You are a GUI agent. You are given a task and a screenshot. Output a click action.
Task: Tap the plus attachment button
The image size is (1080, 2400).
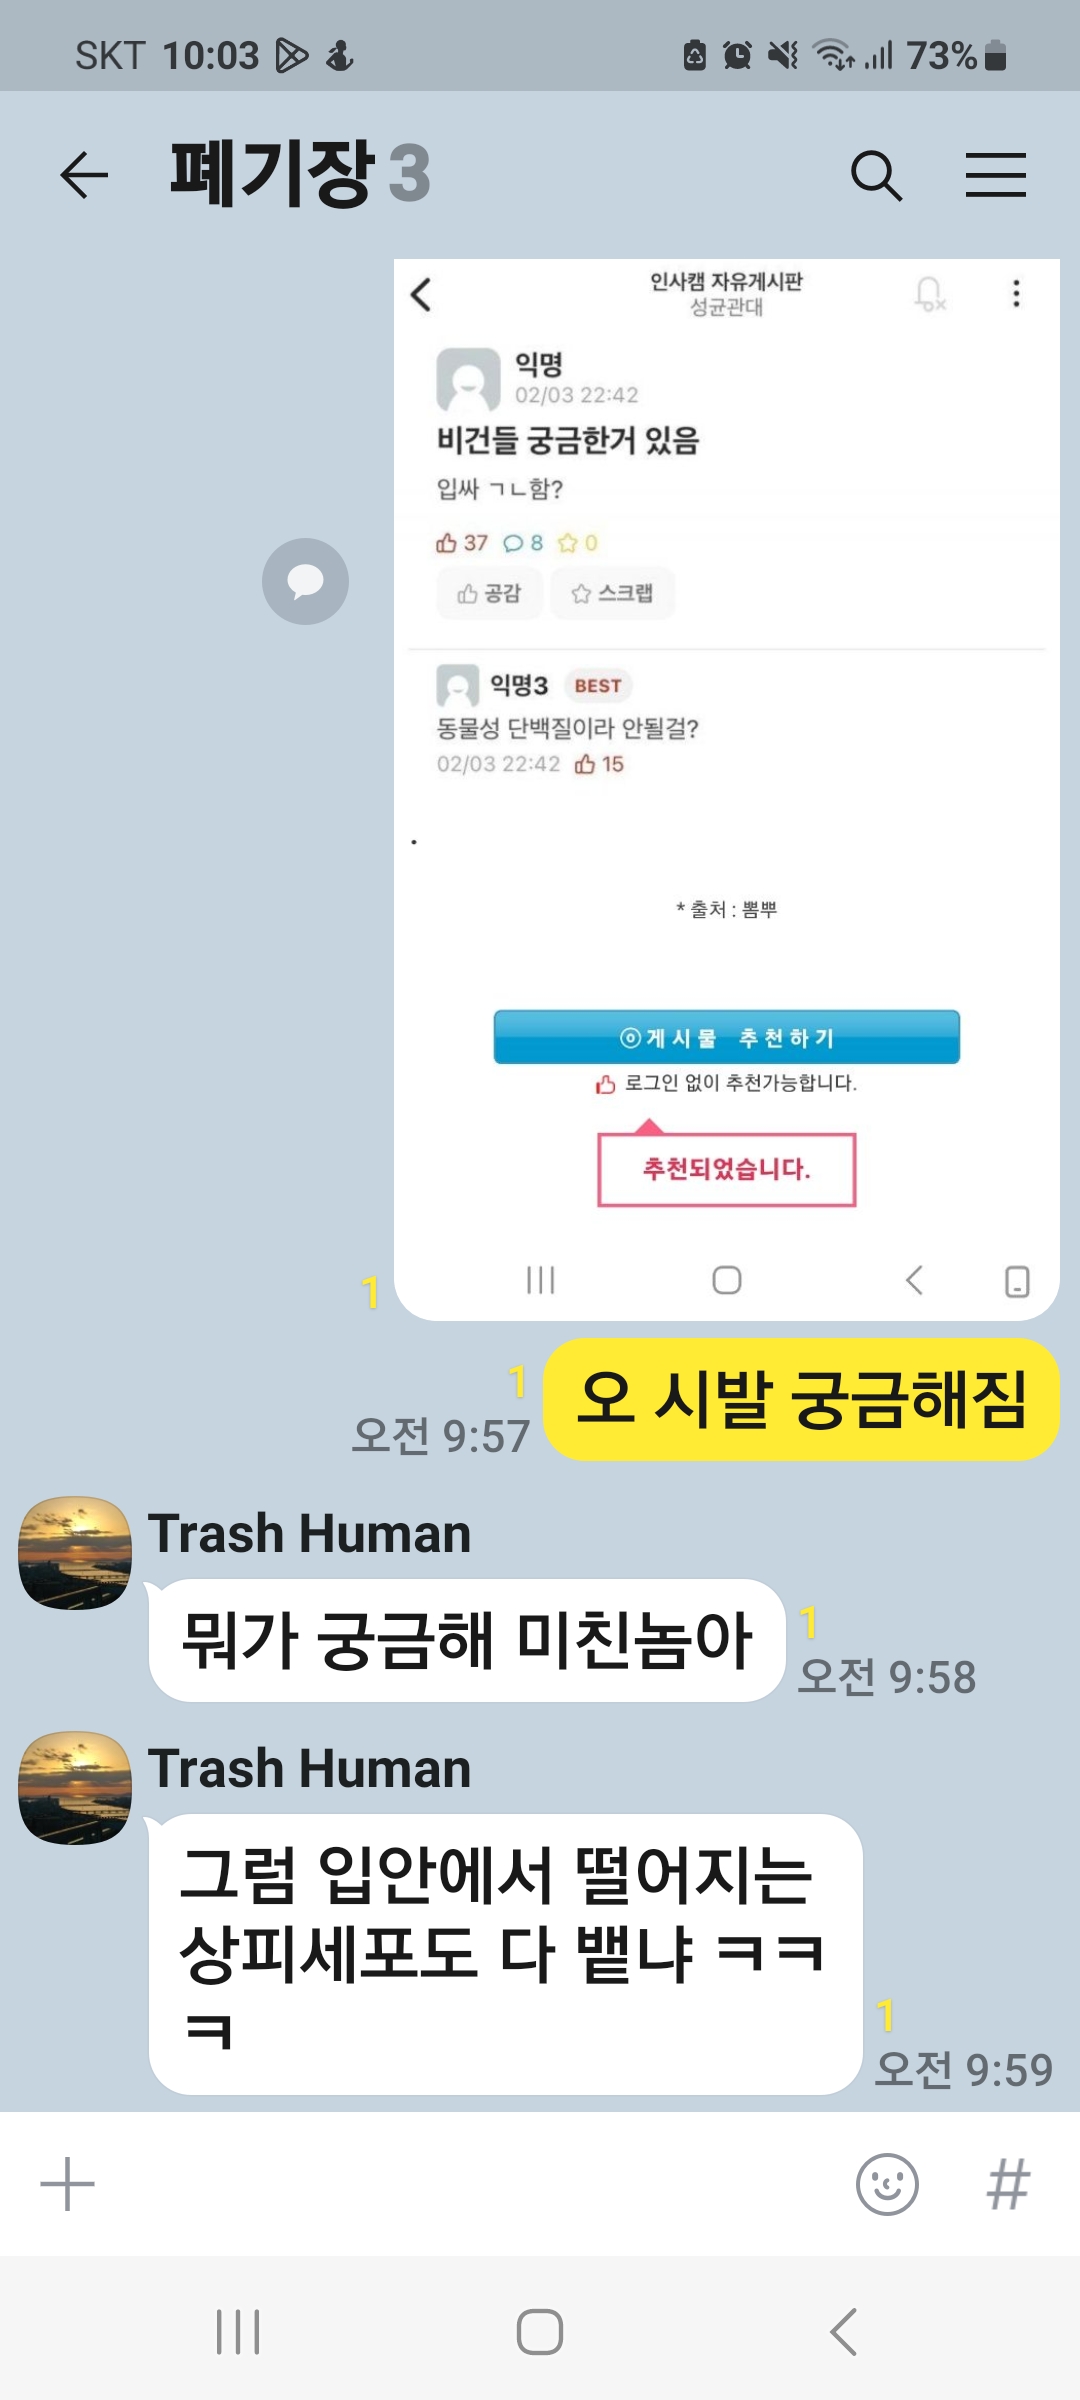pyautogui.click(x=67, y=2184)
